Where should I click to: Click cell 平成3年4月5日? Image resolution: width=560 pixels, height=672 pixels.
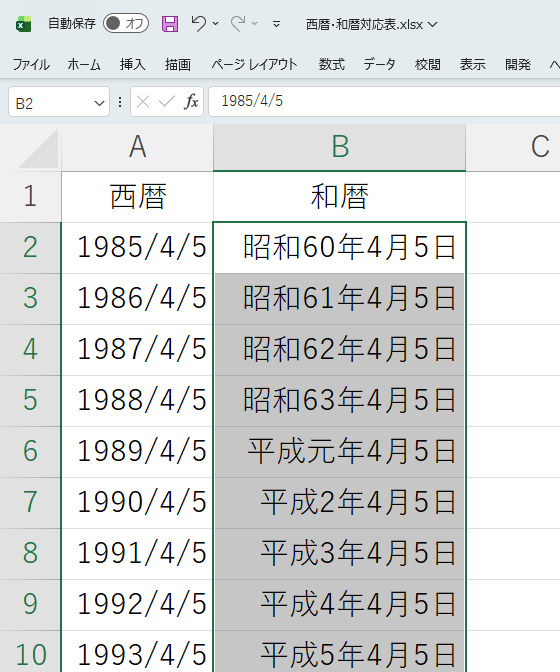point(339,554)
